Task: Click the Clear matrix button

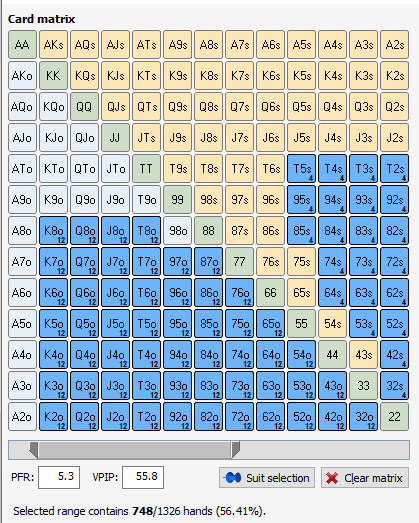Action: pyautogui.click(x=365, y=478)
